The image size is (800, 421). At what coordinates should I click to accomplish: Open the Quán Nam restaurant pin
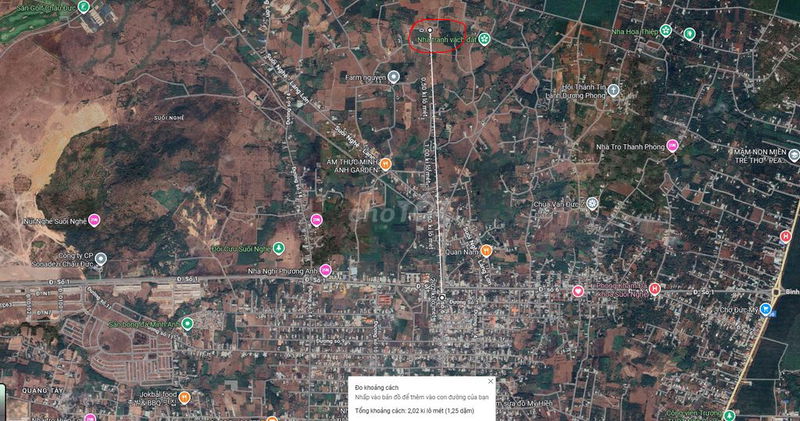tap(486, 251)
